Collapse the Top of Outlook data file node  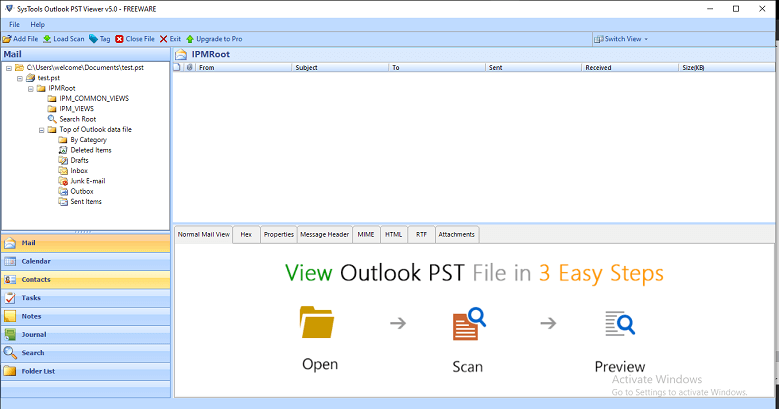pyautogui.click(x=42, y=130)
